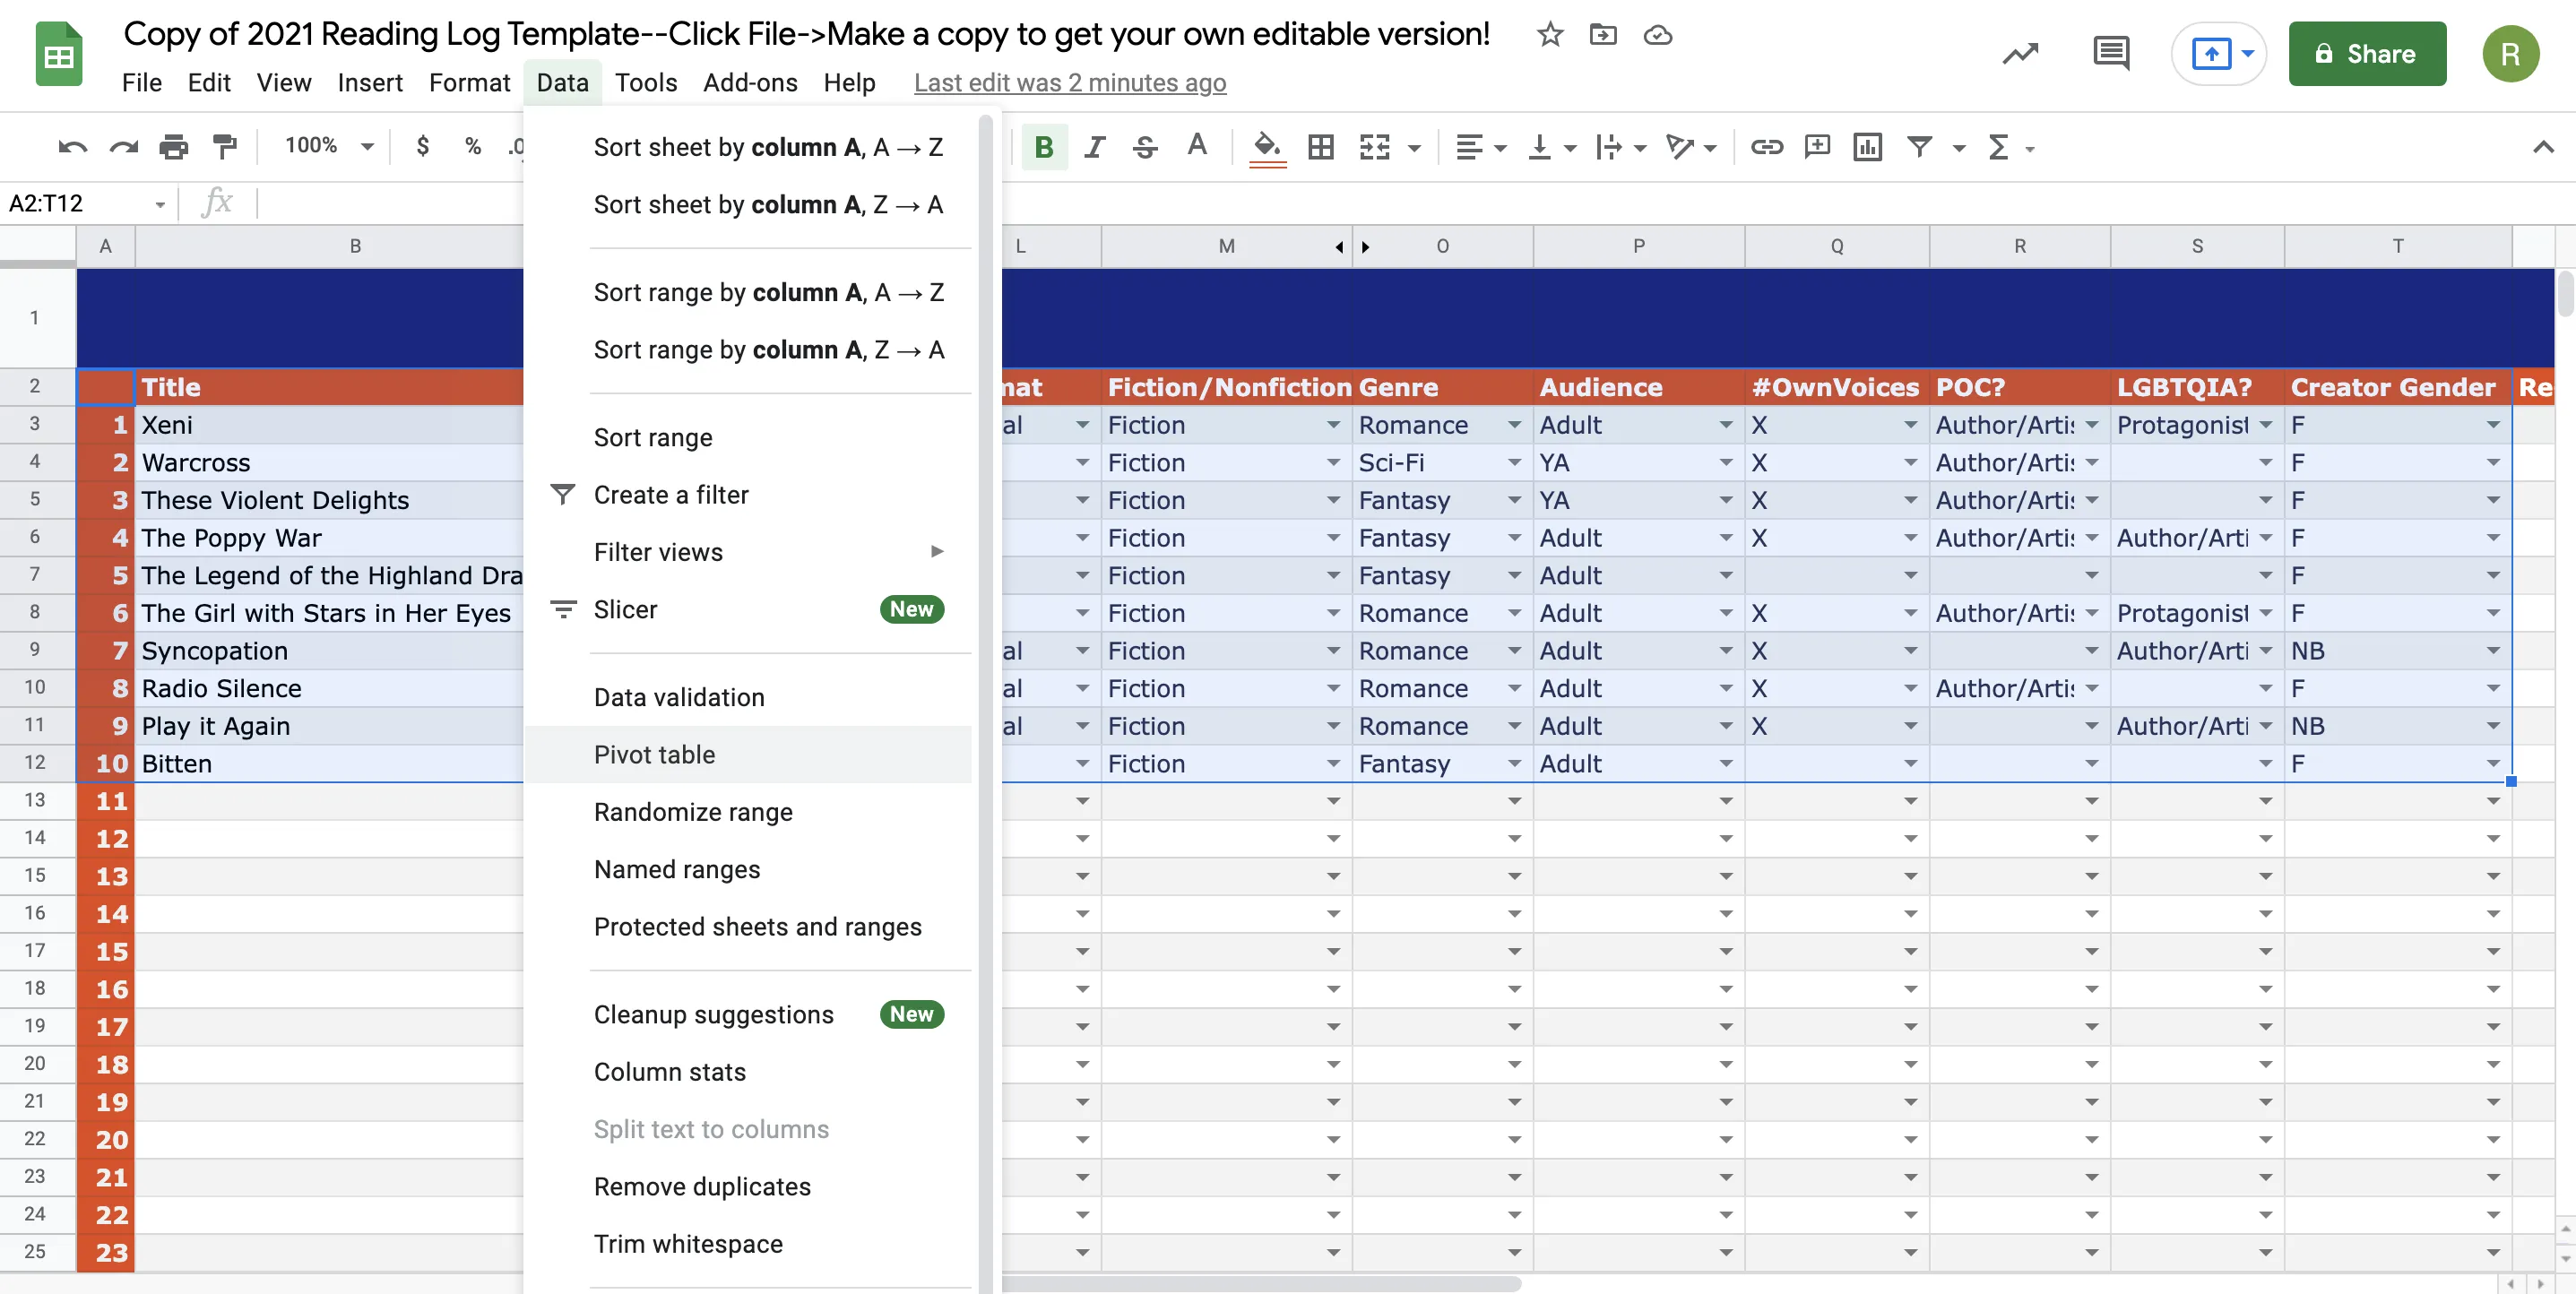This screenshot has width=2576, height=1294.
Task: Choose Pivot table from Data menu
Action: 654,754
